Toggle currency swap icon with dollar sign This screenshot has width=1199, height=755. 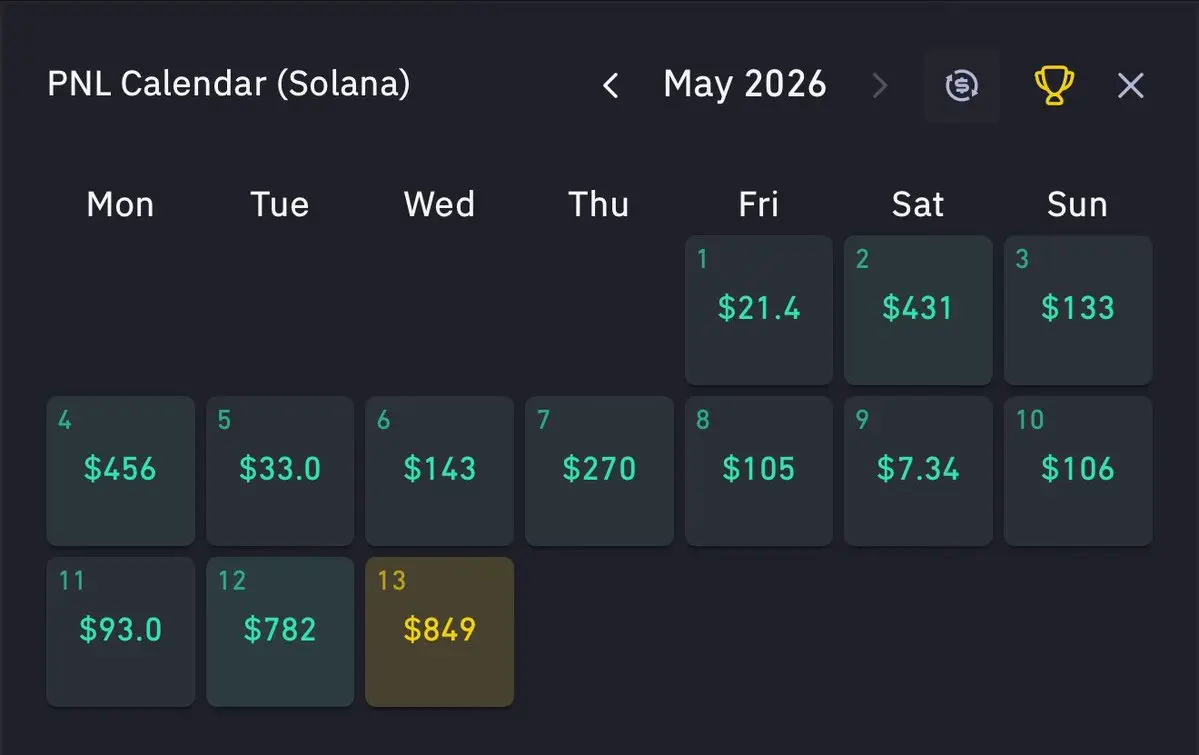click(961, 85)
